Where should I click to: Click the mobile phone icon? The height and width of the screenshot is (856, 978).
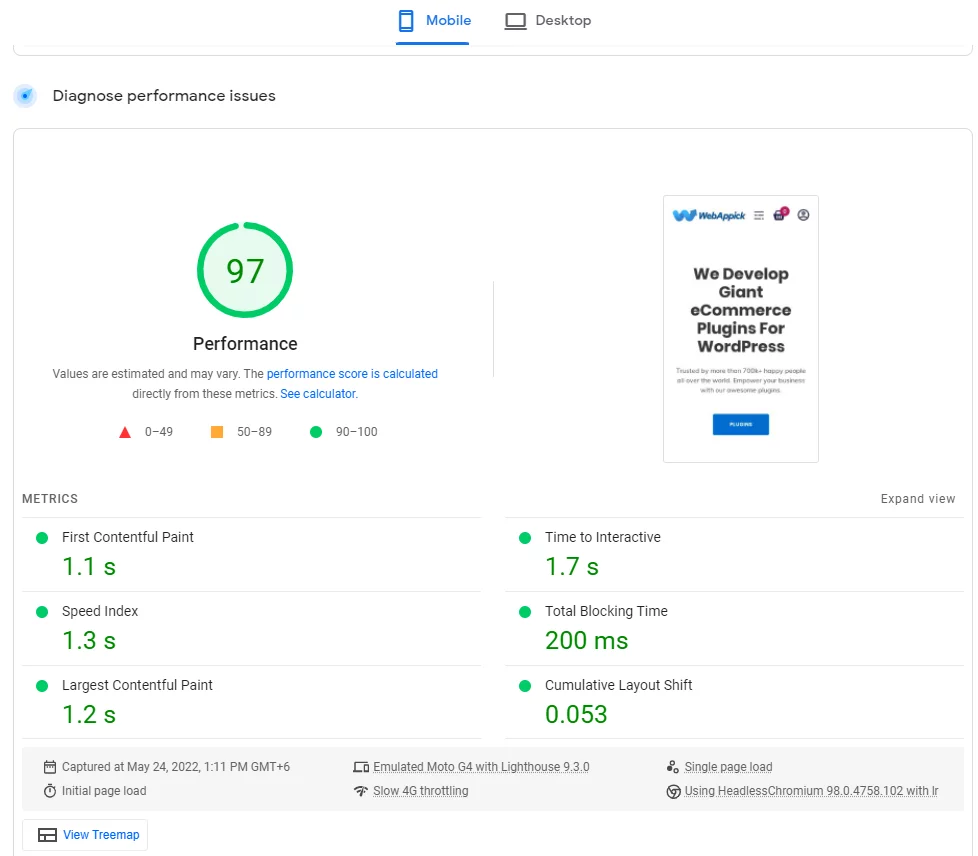point(405,21)
